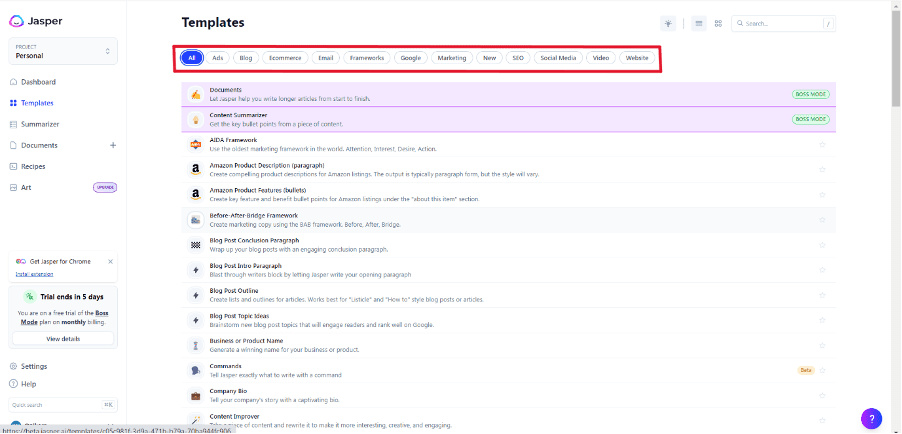This screenshot has height=434, width=902.
Task: Click View details trial button
Action: click(x=63, y=339)
